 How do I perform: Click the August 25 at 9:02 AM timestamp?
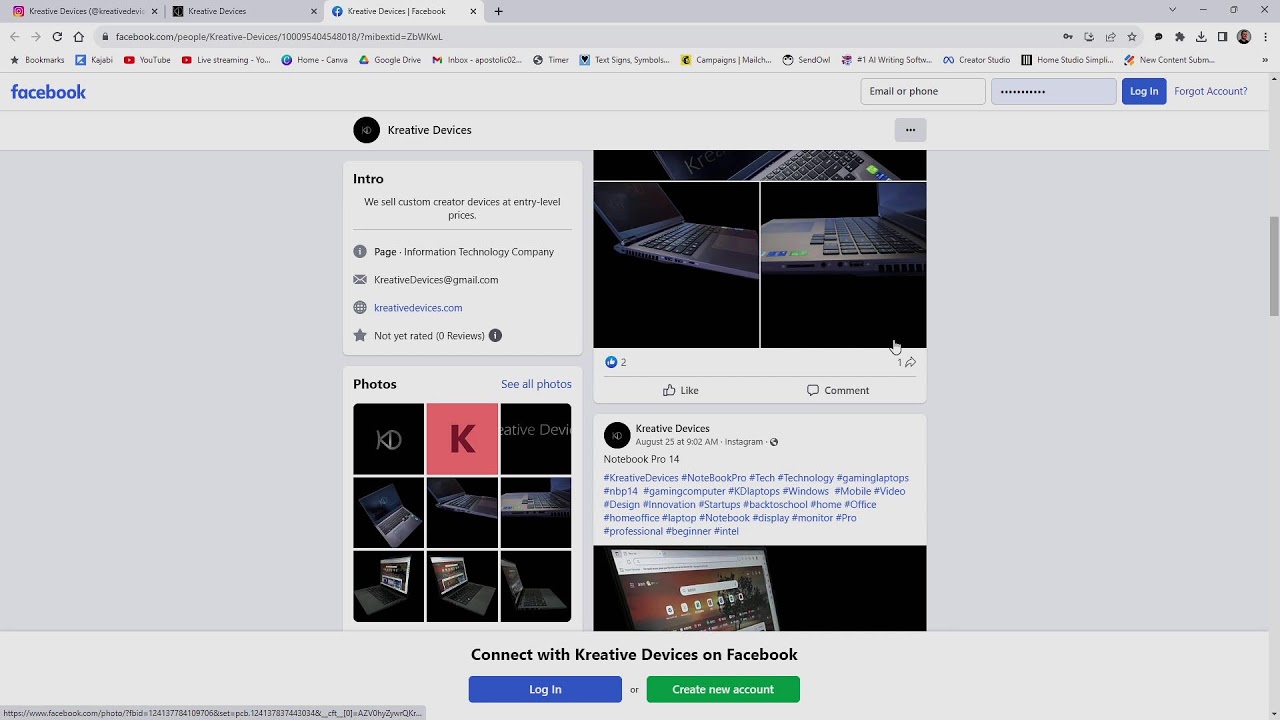[x=677, y=442]
